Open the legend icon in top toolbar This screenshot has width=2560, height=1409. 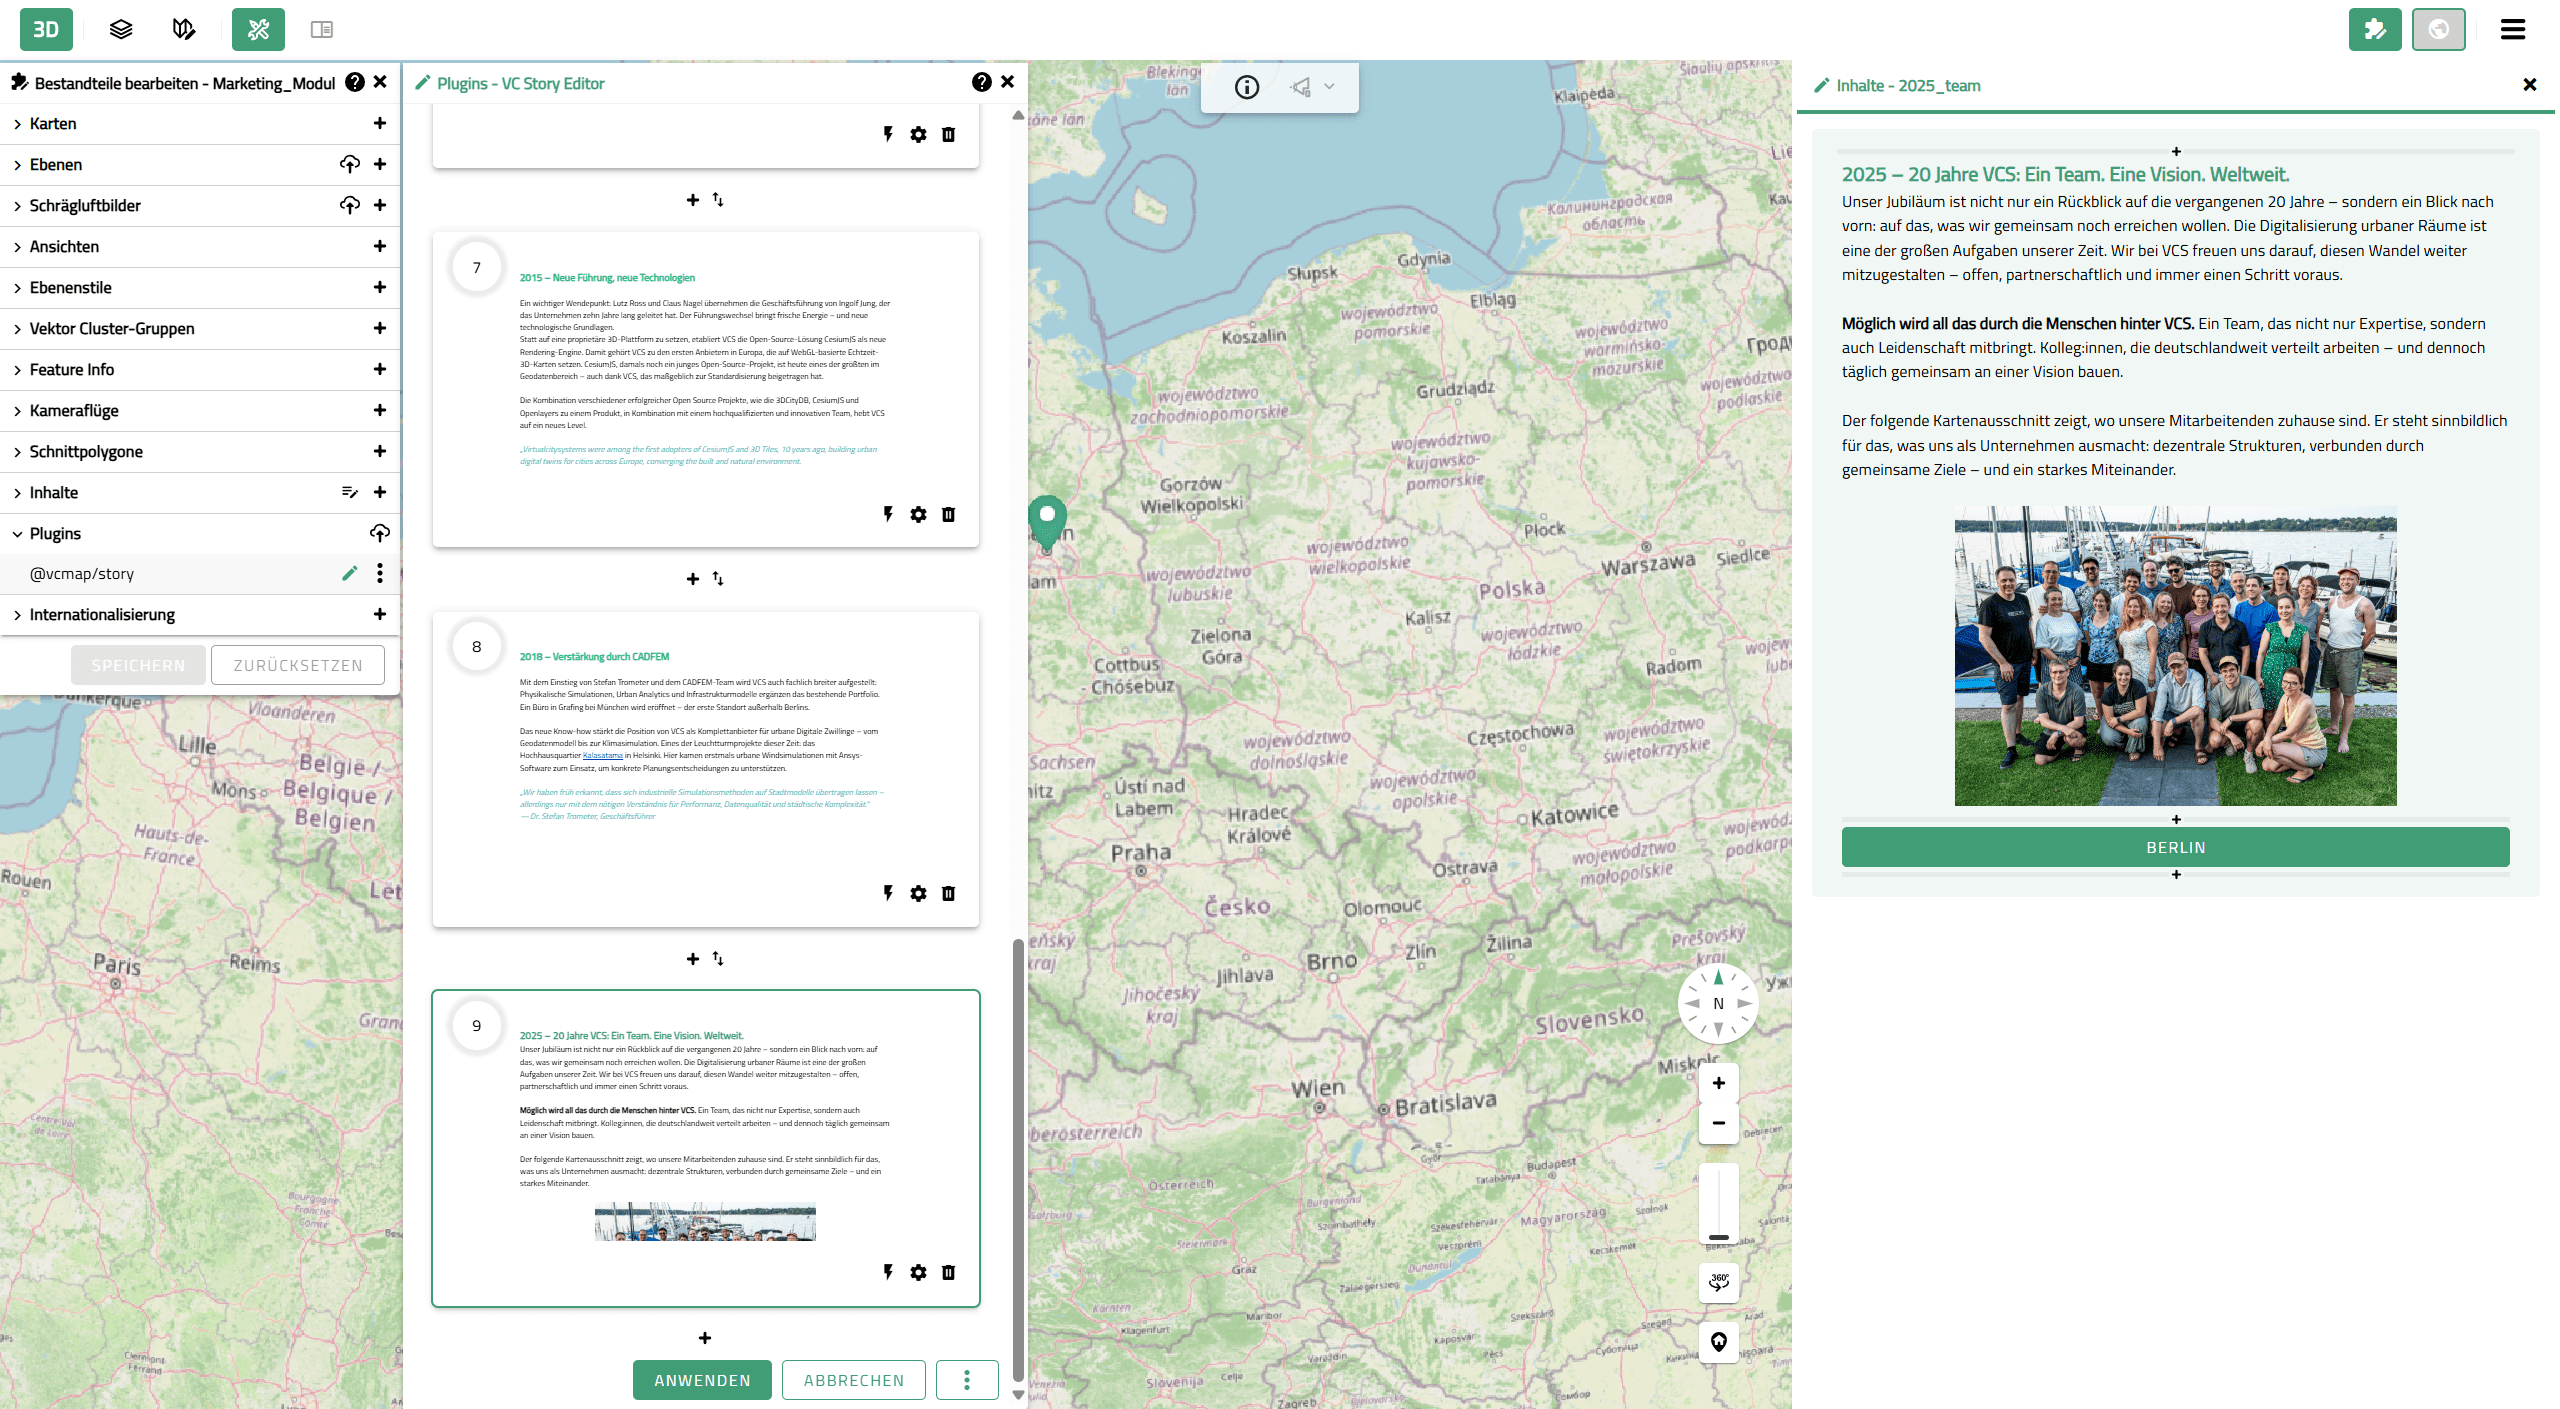click(183, 29)
